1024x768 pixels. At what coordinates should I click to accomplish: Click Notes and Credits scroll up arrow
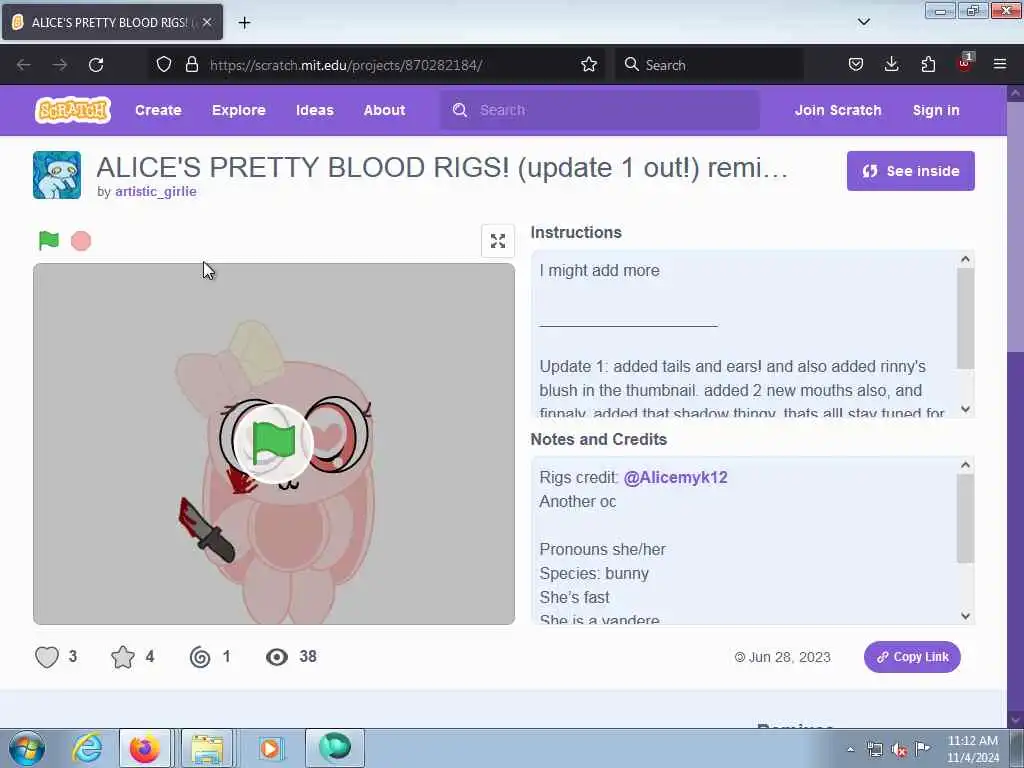click(x=965, y=465)
